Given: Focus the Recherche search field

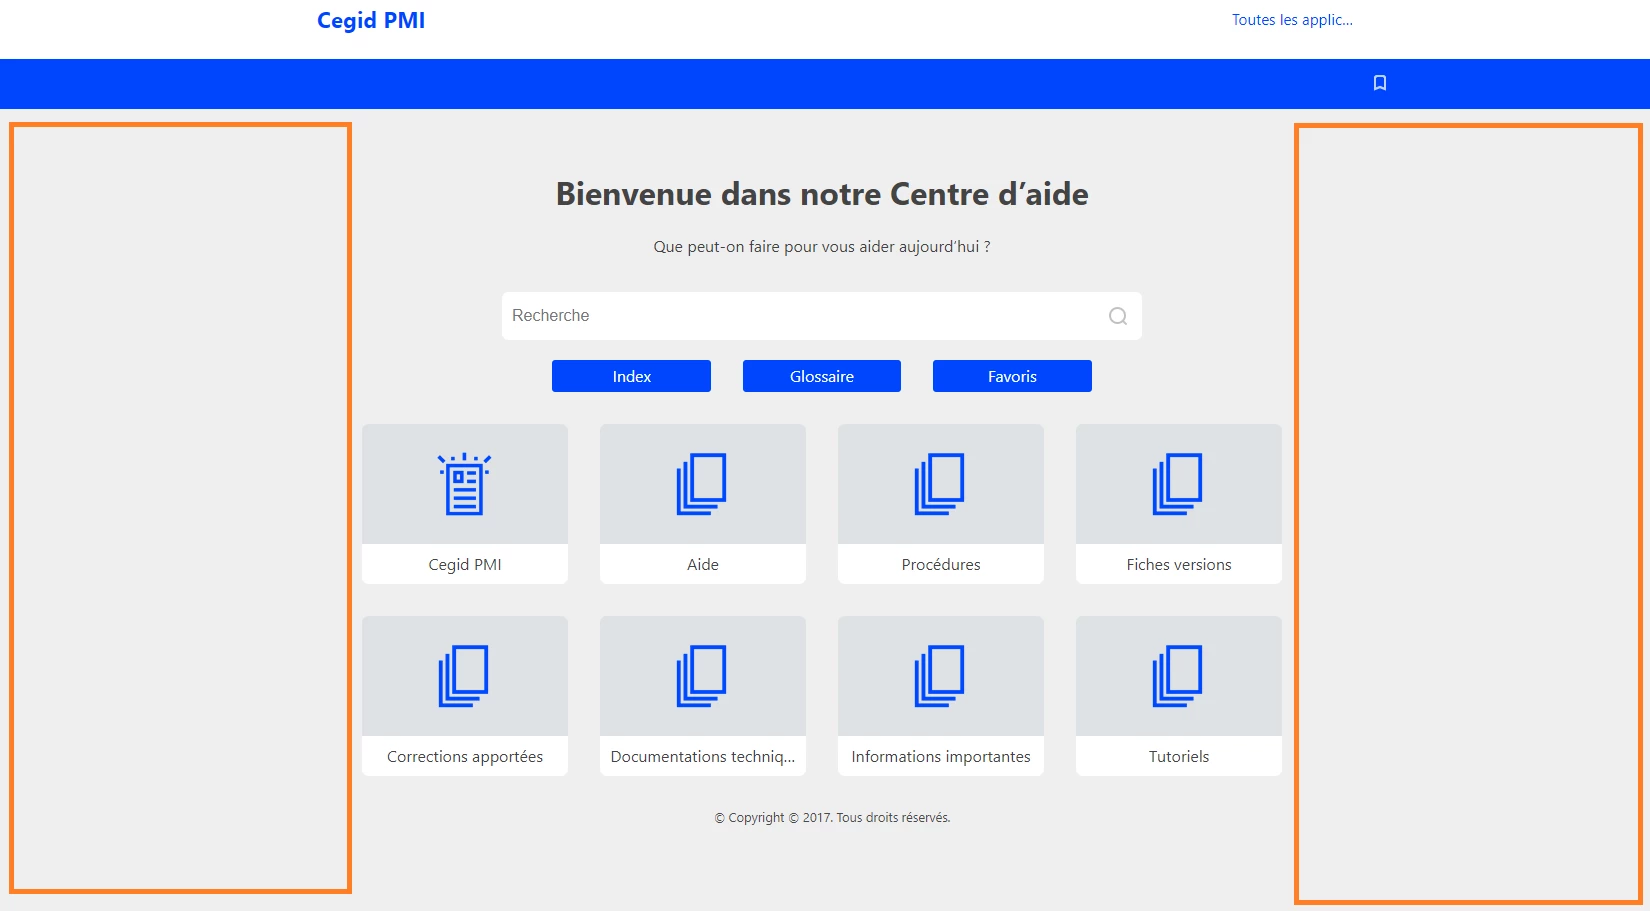Looking at the screenshot, I should 822,316.
